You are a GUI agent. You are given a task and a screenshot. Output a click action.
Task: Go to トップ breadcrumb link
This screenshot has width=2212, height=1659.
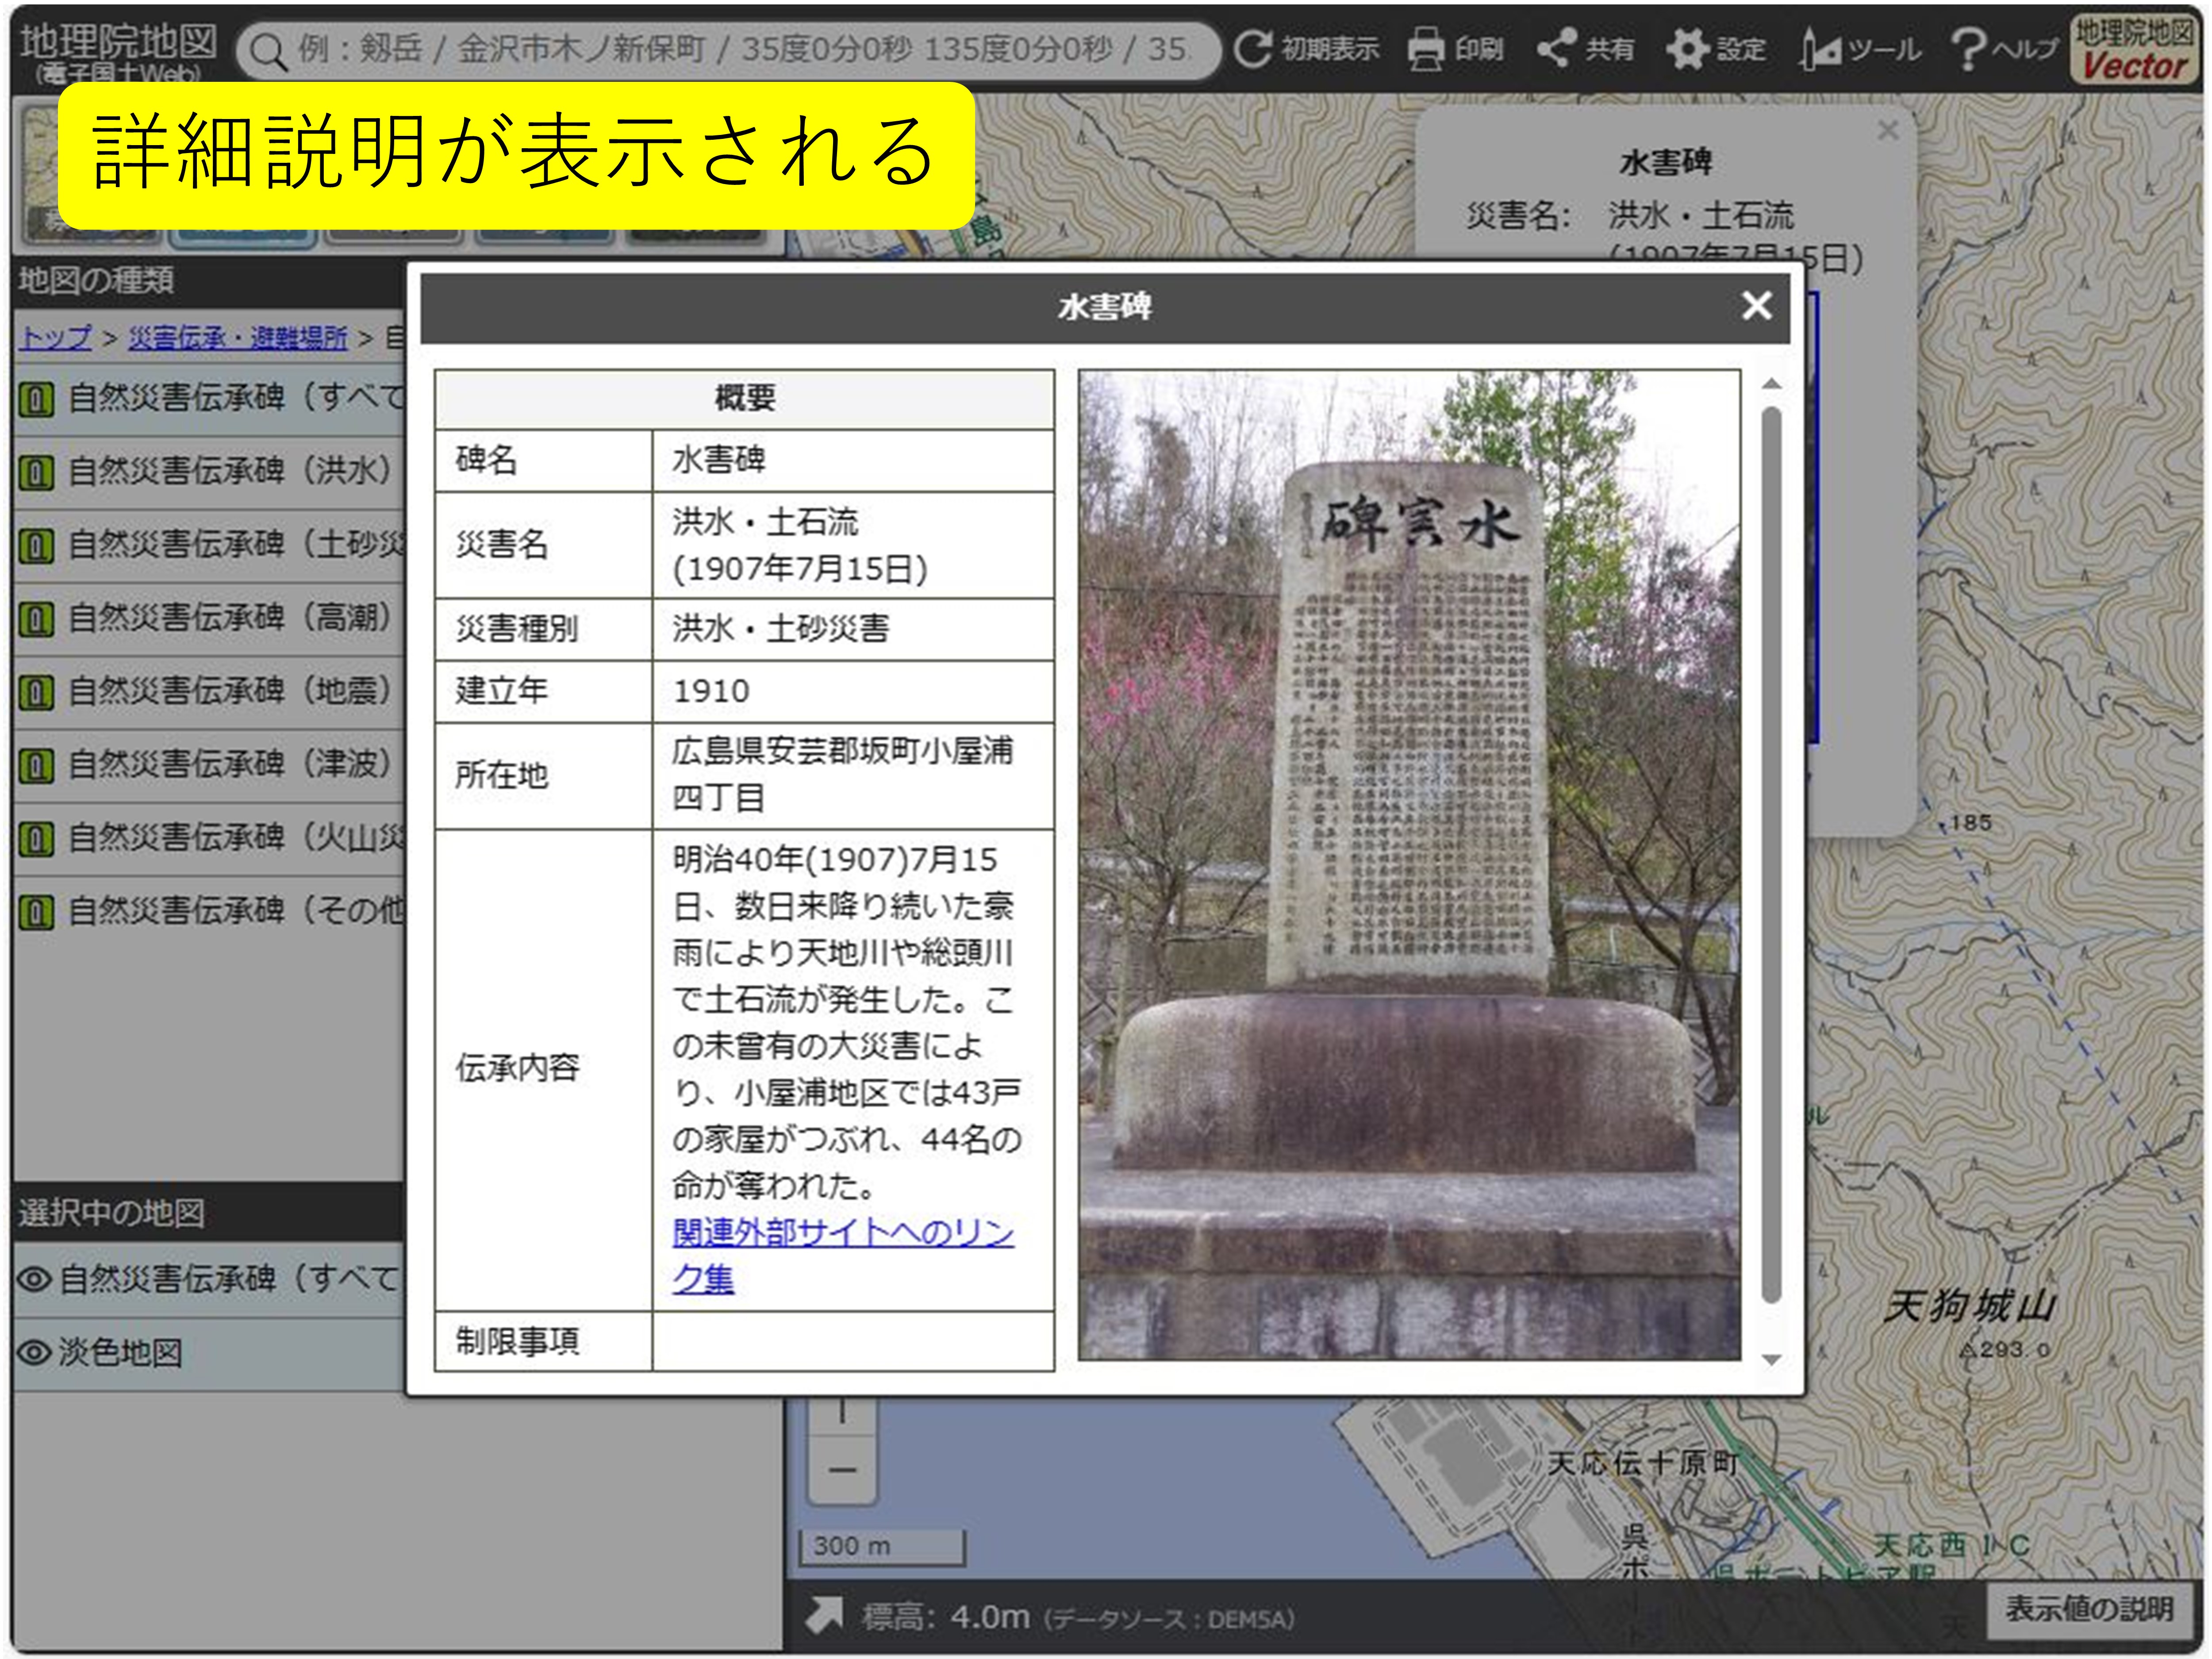(x=56, y=338)
